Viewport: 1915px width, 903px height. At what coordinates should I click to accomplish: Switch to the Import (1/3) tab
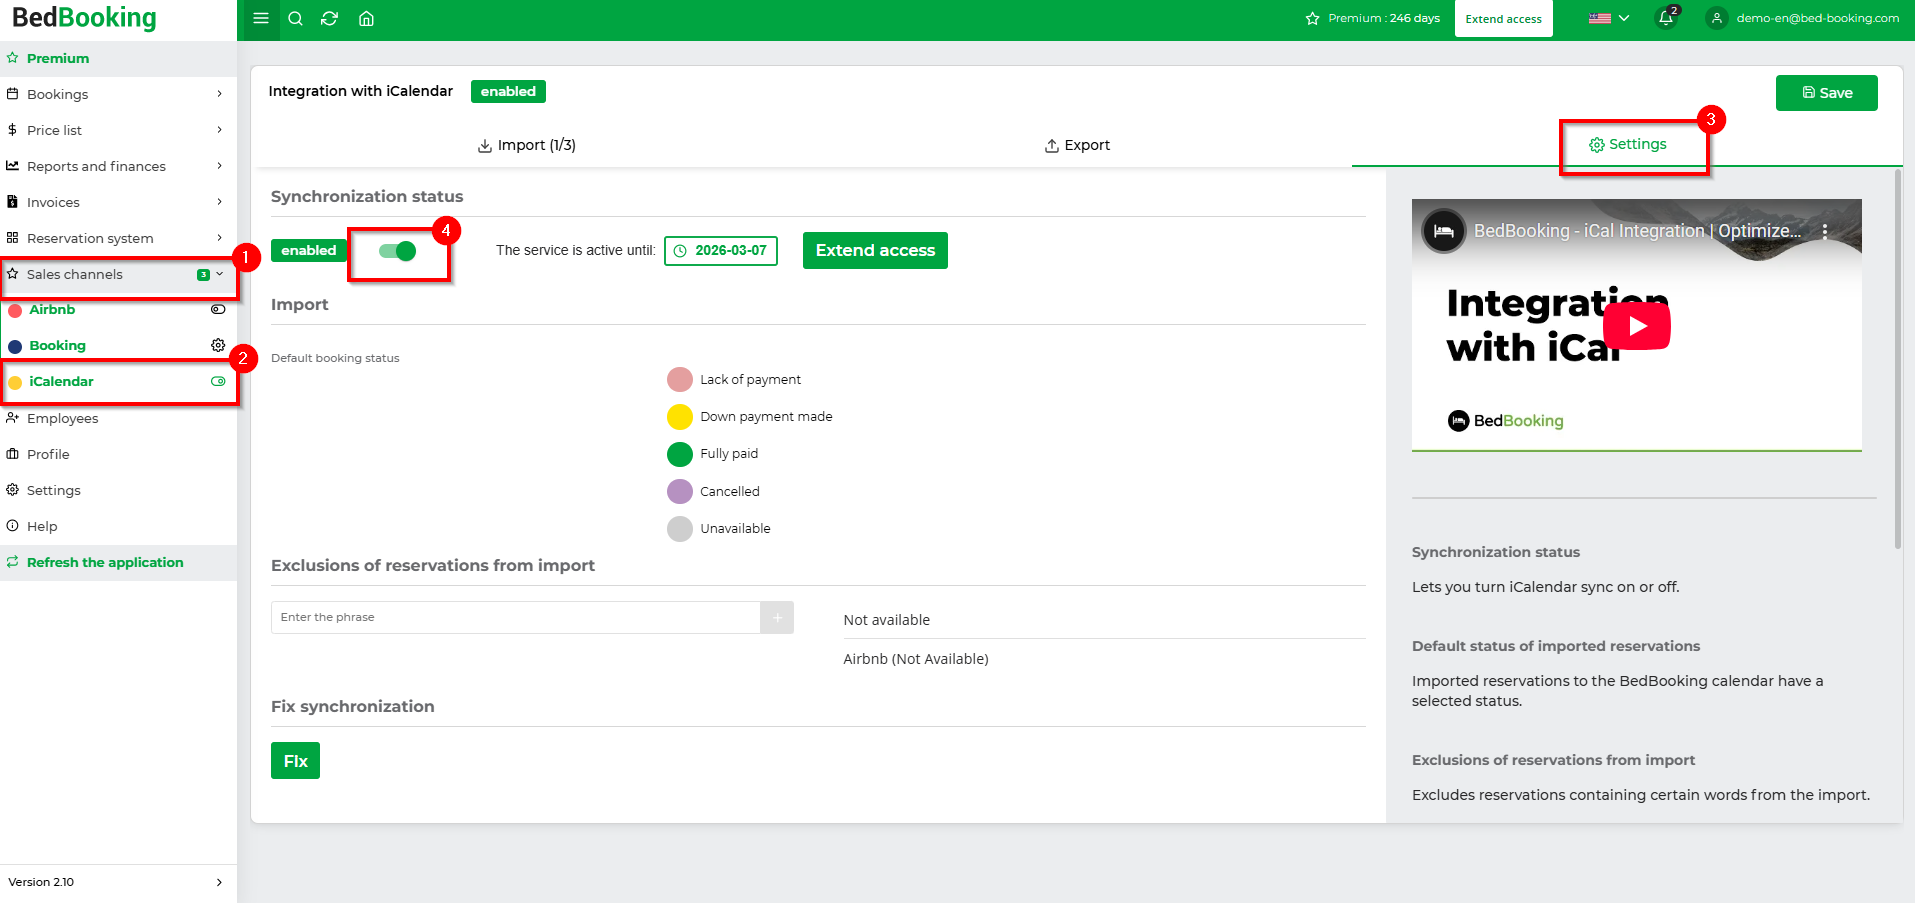(x=527, y=145)
